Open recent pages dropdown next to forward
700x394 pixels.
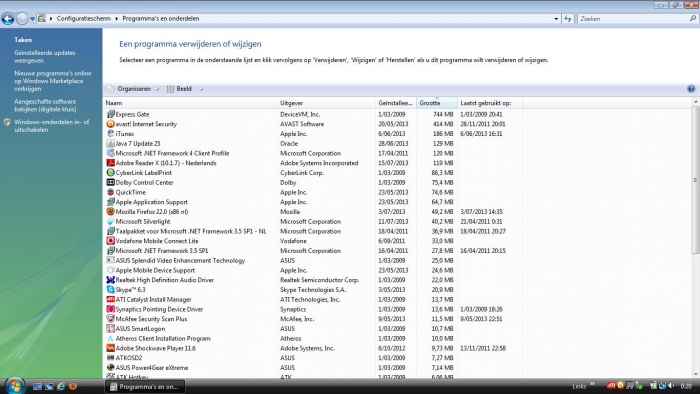(x=32, y=19)
